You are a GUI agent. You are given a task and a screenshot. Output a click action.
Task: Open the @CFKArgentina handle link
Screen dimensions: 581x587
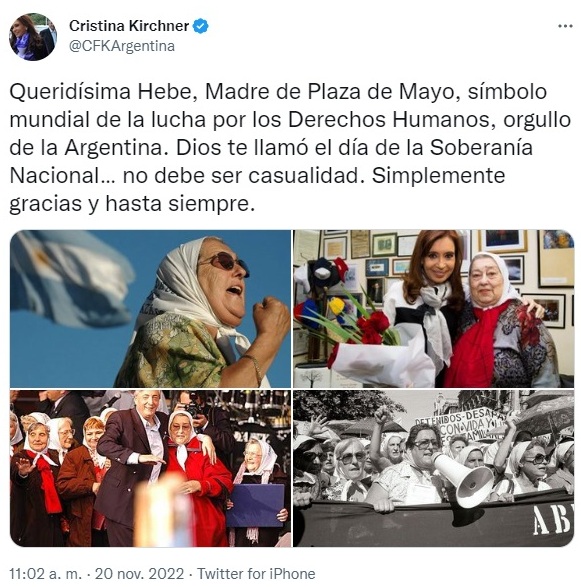122,46
